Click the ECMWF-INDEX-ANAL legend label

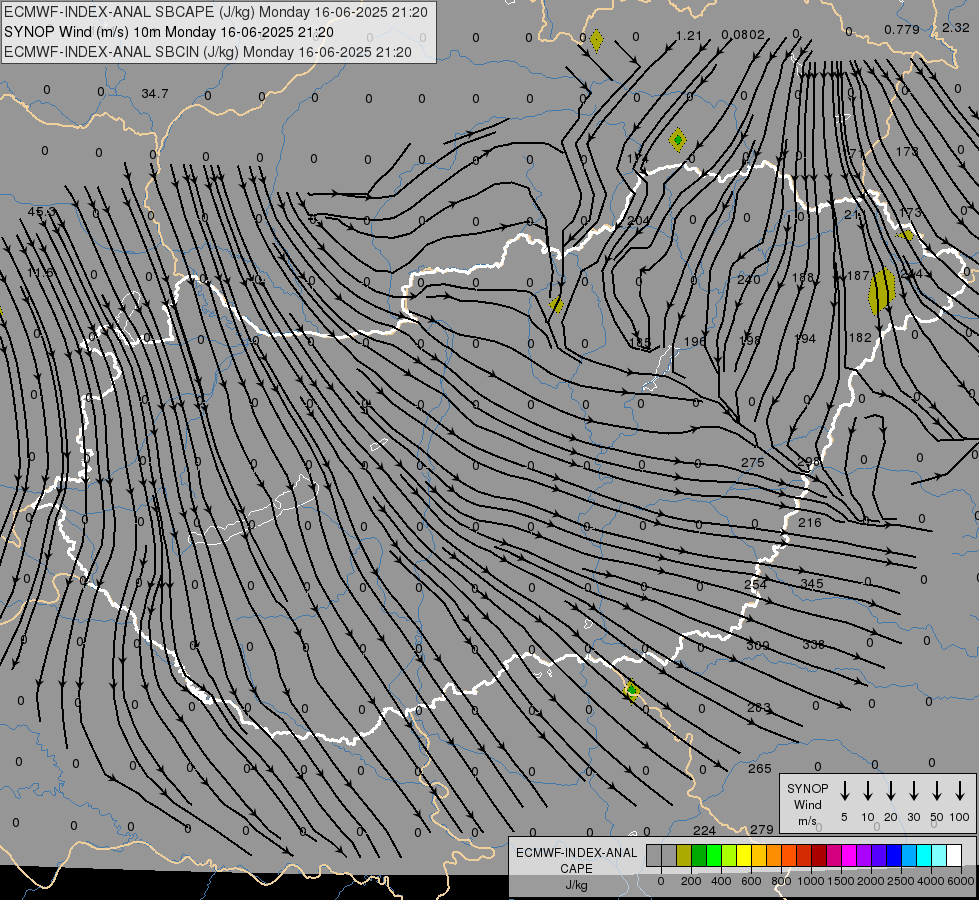point(577,853)
